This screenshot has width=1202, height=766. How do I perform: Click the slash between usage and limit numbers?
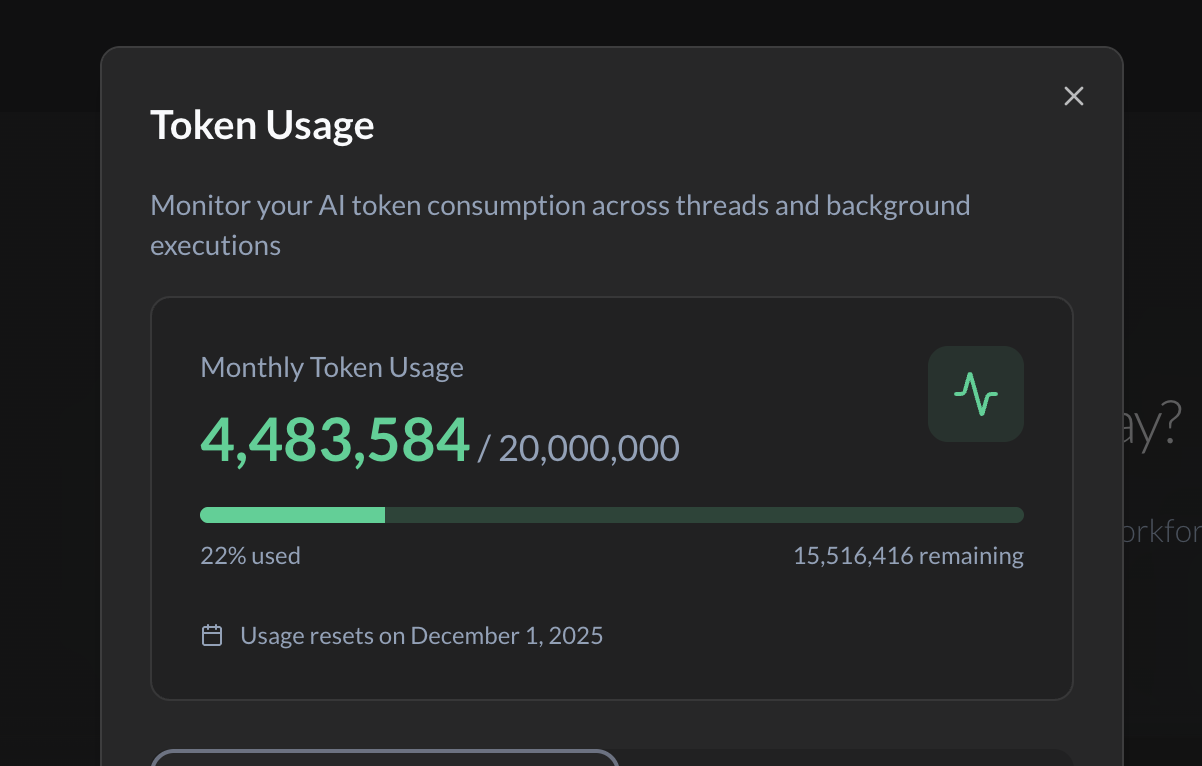pos(484,448)
